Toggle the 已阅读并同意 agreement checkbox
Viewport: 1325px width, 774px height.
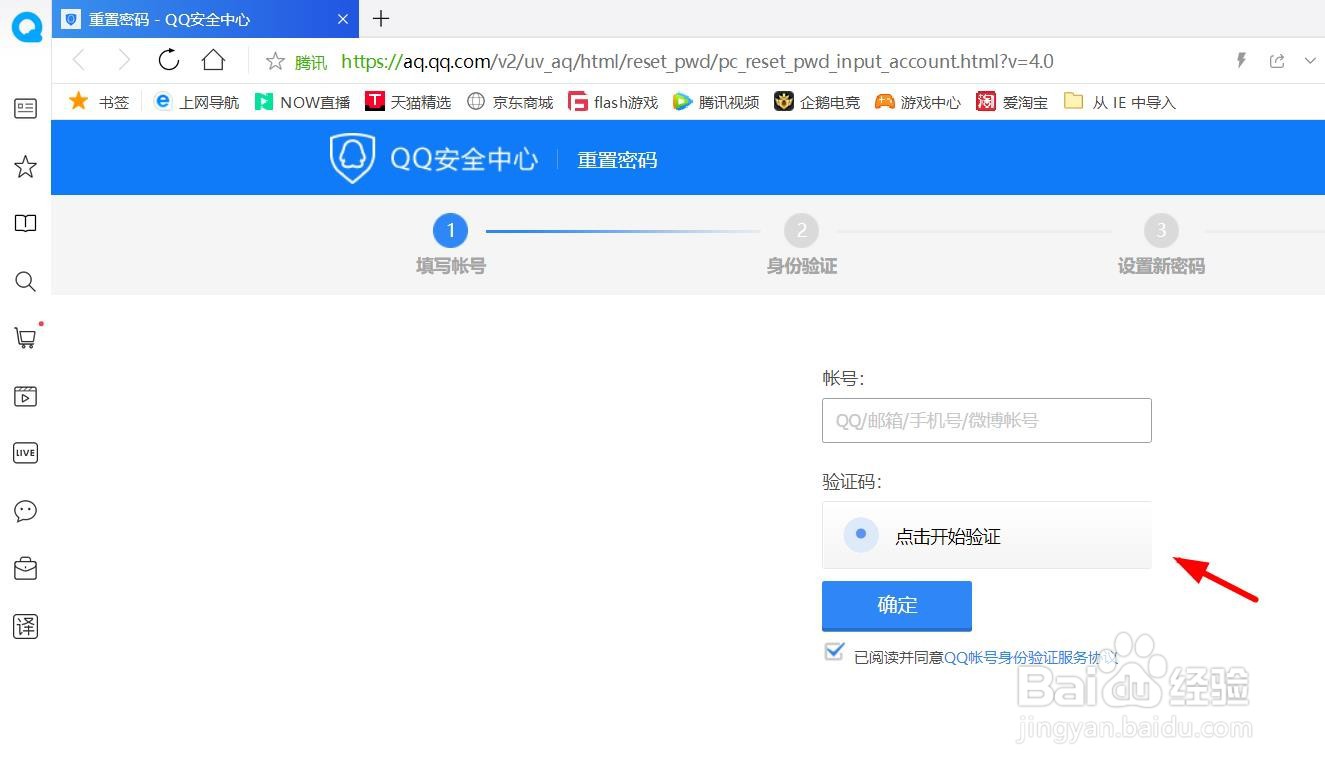[x=833, y=652]
